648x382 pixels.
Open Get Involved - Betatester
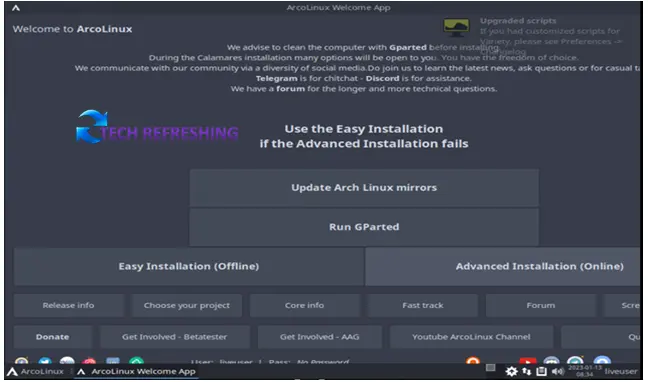pyautogui.click(x=174, y=337)
